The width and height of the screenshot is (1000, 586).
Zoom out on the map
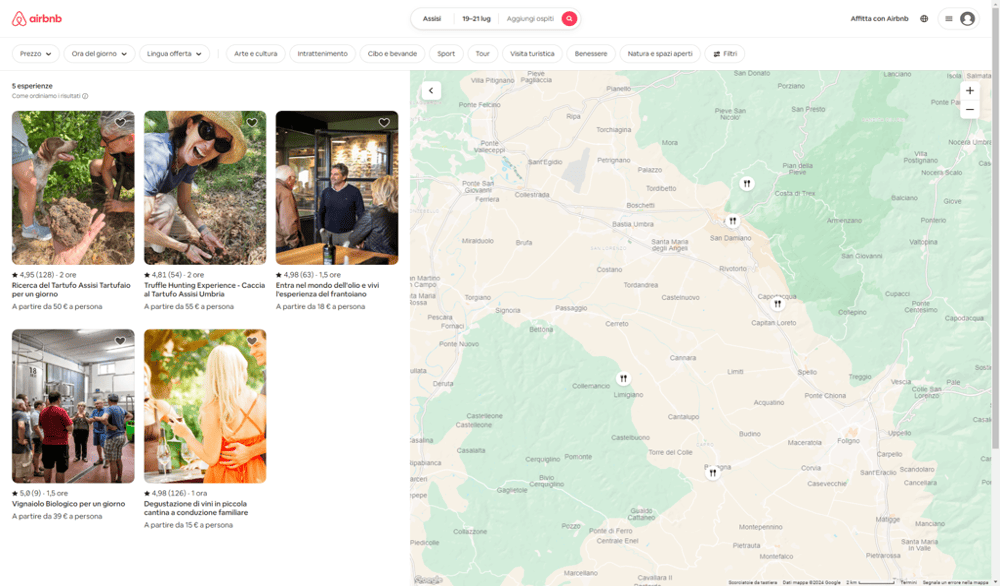tap(969, 109)
